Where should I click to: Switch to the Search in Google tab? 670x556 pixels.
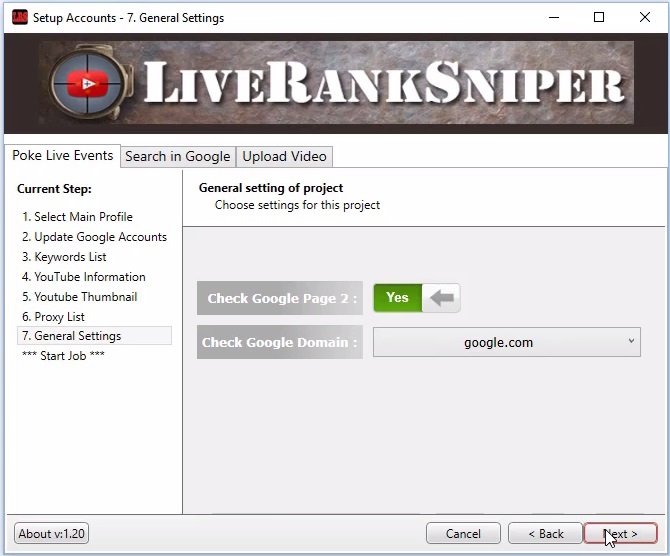178,156
